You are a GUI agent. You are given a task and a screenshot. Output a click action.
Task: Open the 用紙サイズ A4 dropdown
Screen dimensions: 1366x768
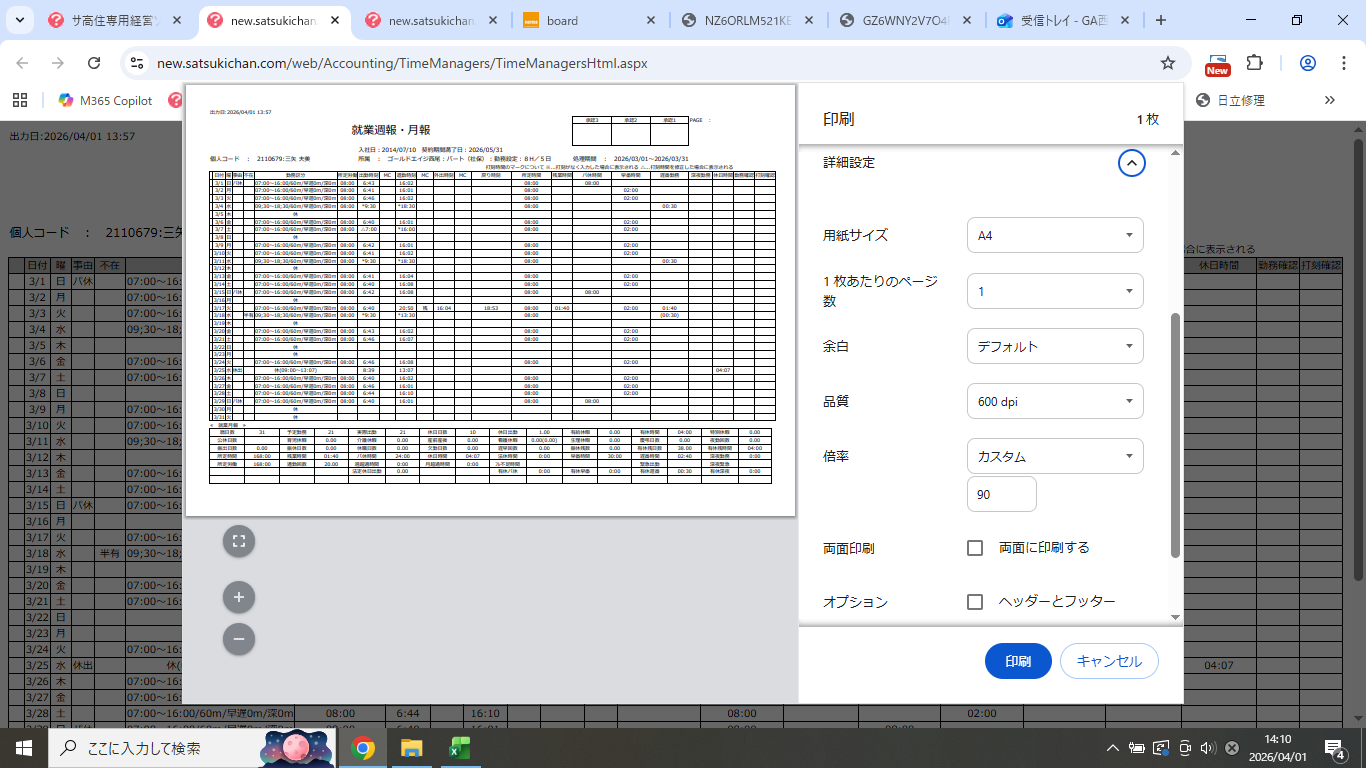pos(1054,236)
